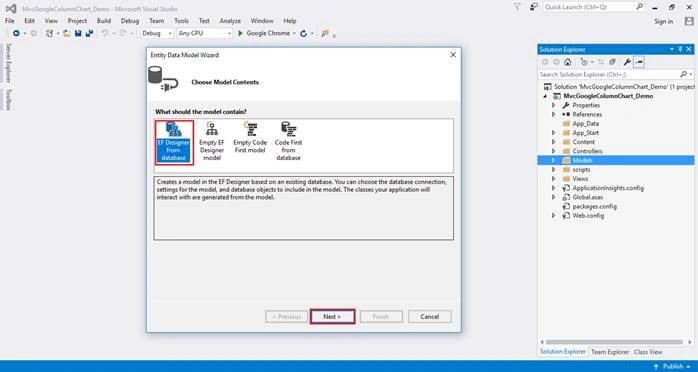Click the Next button in the wizard

[332, 316]
